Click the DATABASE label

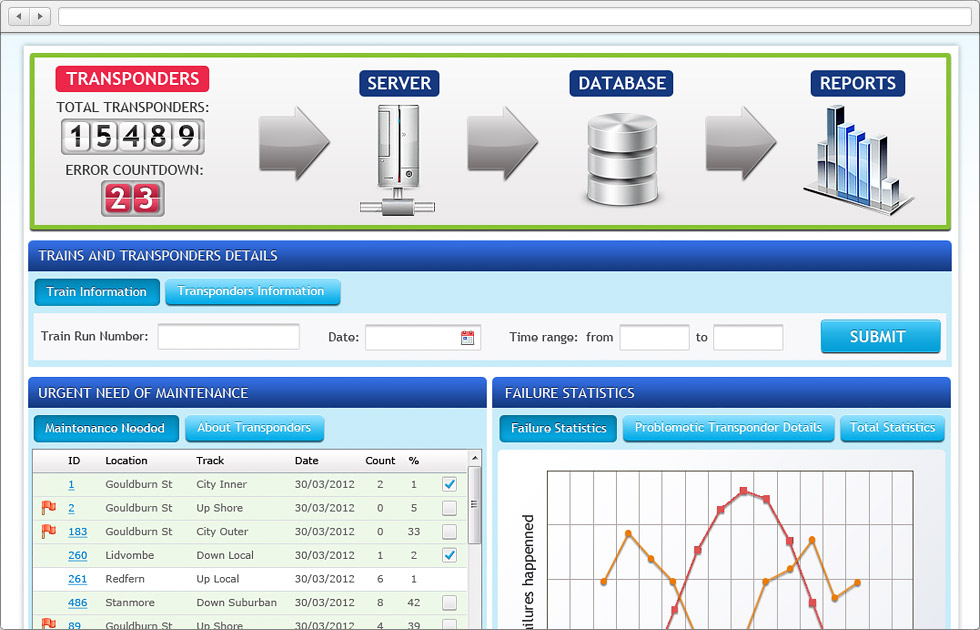(x=621, y=84)
